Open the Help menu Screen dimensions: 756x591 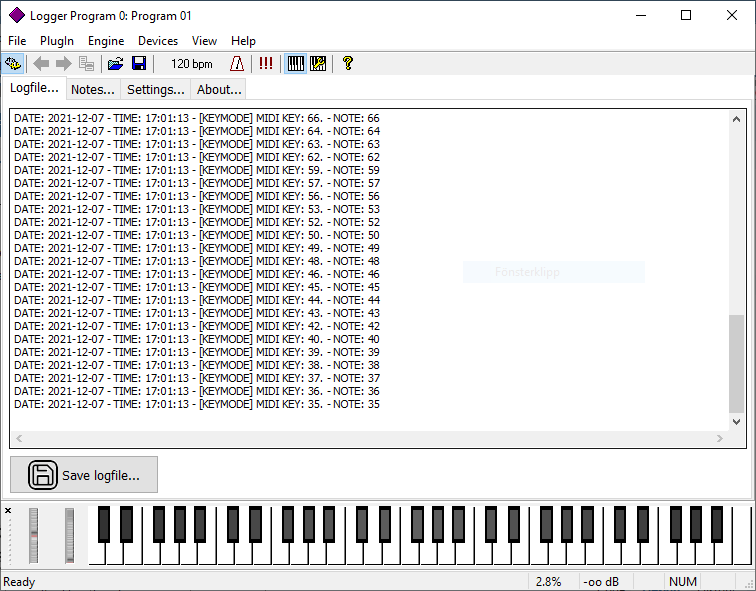(x=243, y=41)
